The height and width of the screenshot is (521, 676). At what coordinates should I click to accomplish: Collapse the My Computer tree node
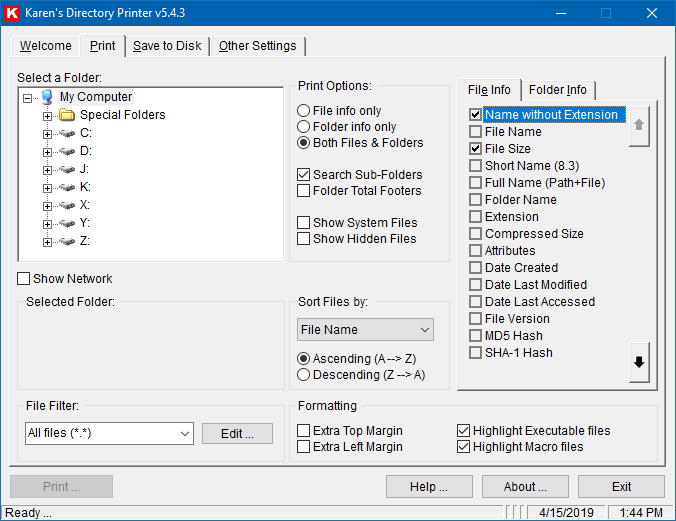(27, 98)
